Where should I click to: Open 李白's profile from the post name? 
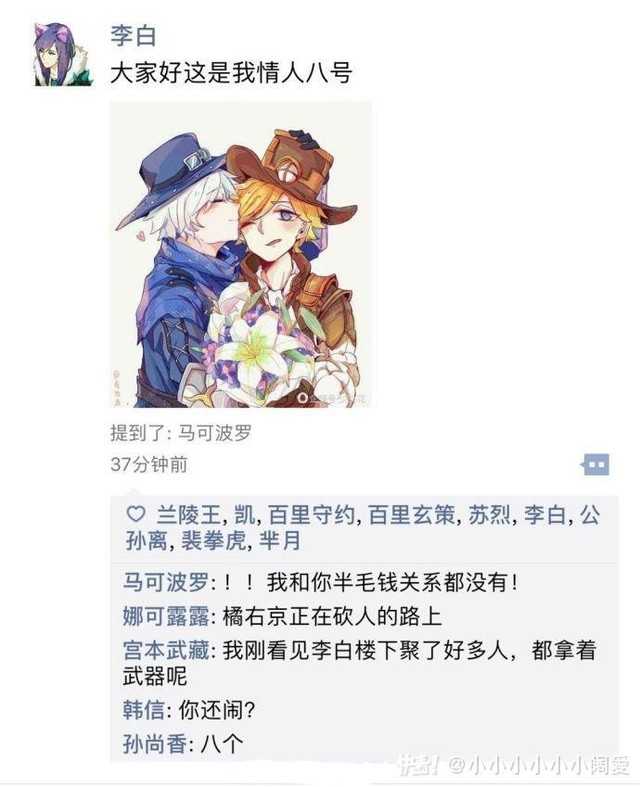(134, 36)
